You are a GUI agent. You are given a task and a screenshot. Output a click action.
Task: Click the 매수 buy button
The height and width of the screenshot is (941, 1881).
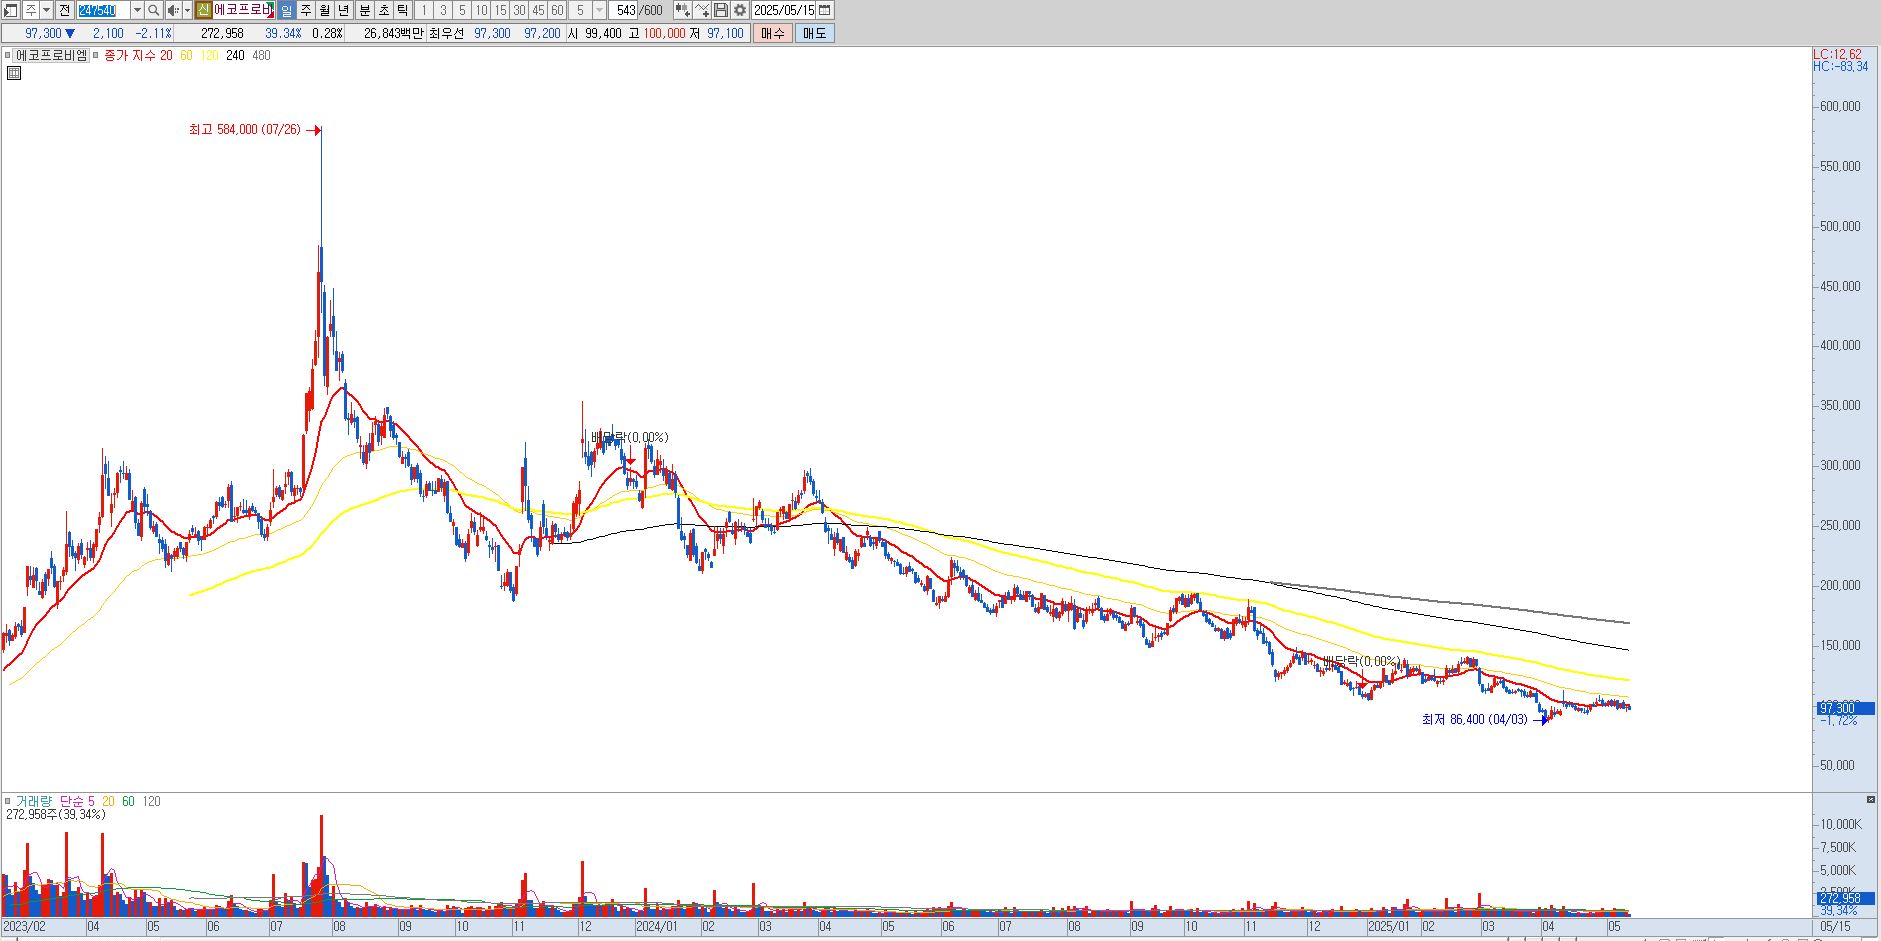pyautogui.click(x=773, y=33)
